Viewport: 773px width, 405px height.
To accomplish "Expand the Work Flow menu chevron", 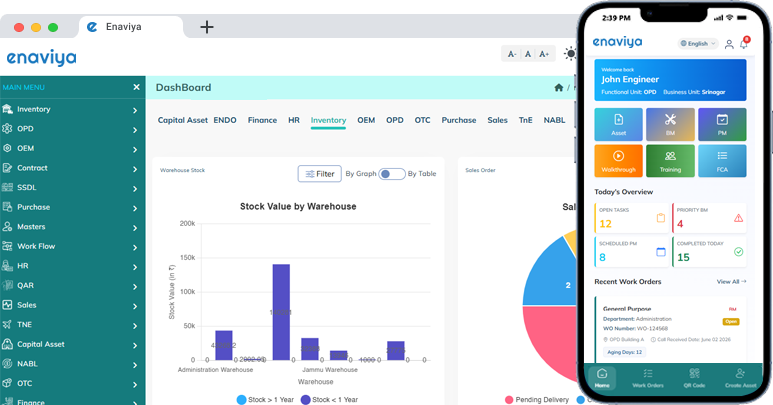I will (135, 247).
